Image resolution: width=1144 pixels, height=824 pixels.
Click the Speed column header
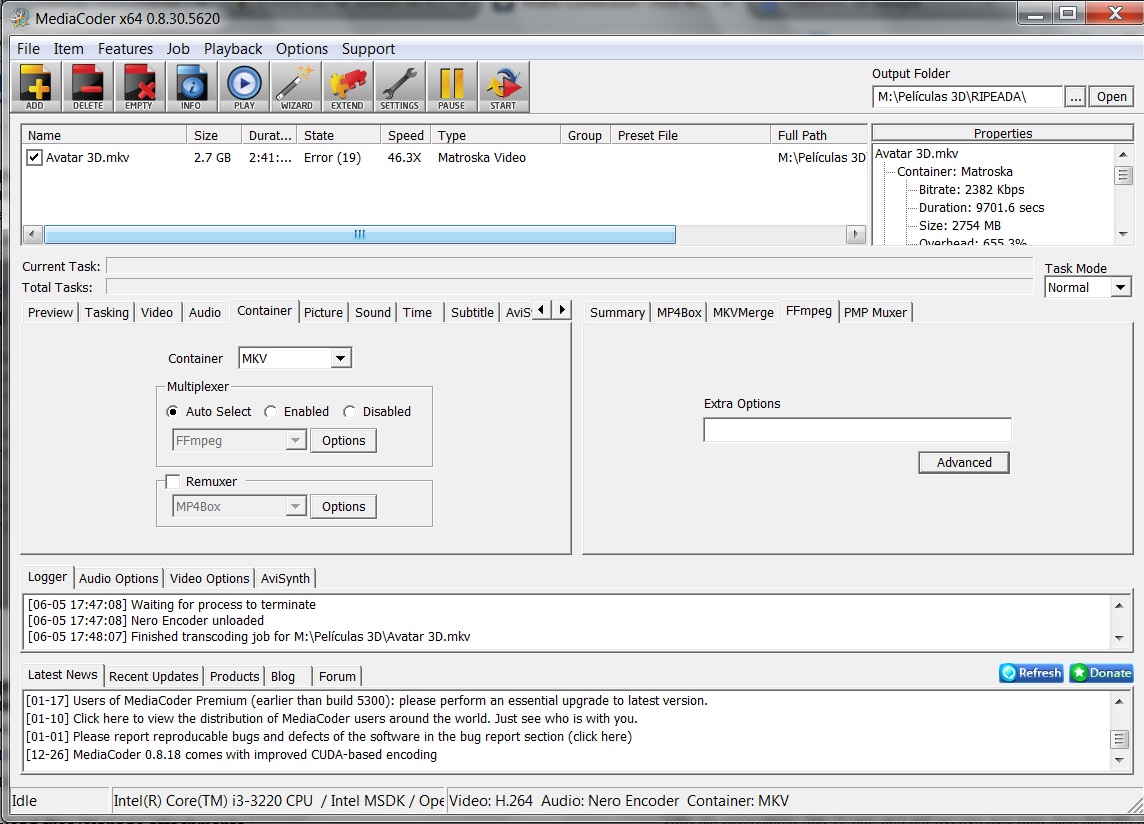(406, 135)
